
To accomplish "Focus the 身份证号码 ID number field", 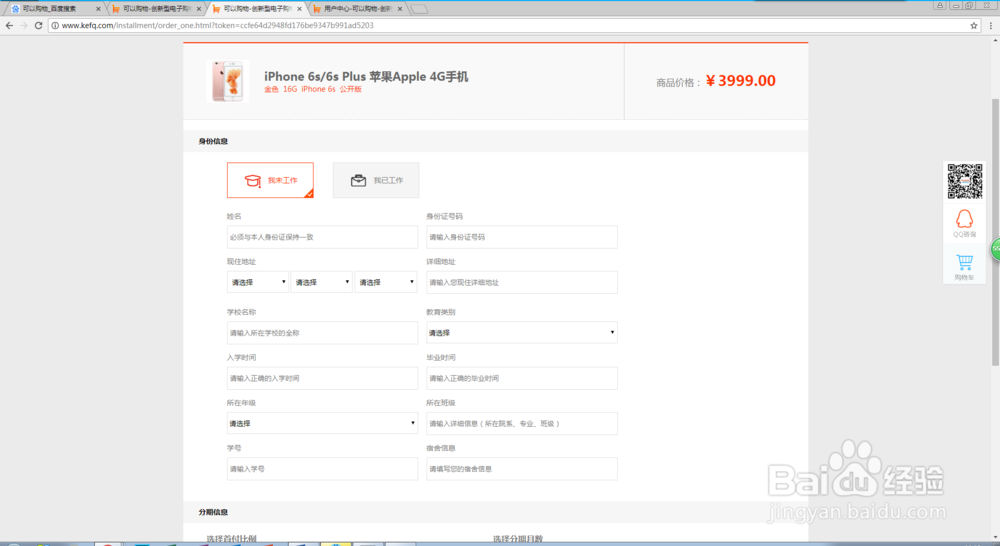I will coord(522,237).
